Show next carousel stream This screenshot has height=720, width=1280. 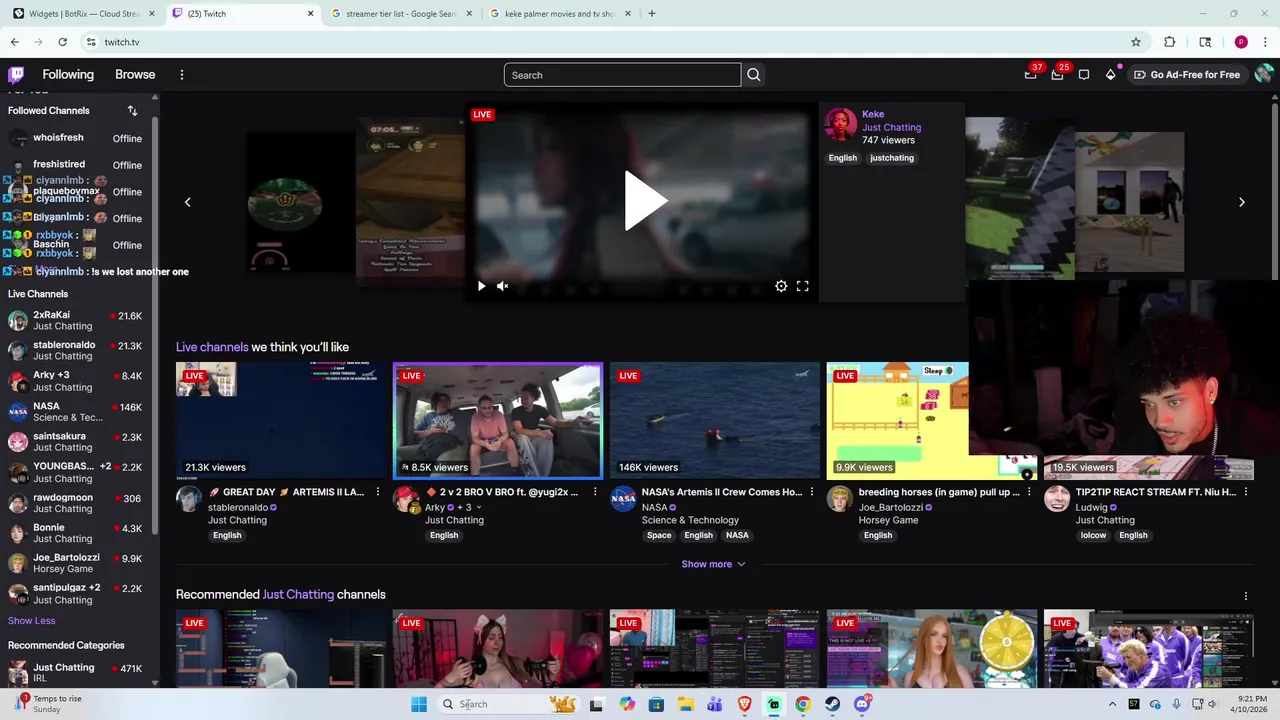(1242, 202)
